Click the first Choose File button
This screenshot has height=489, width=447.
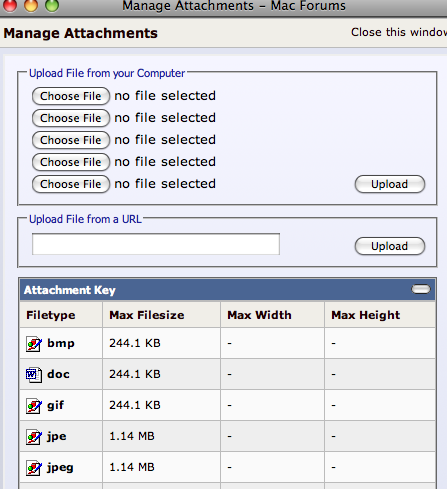(x=71, y=96)
